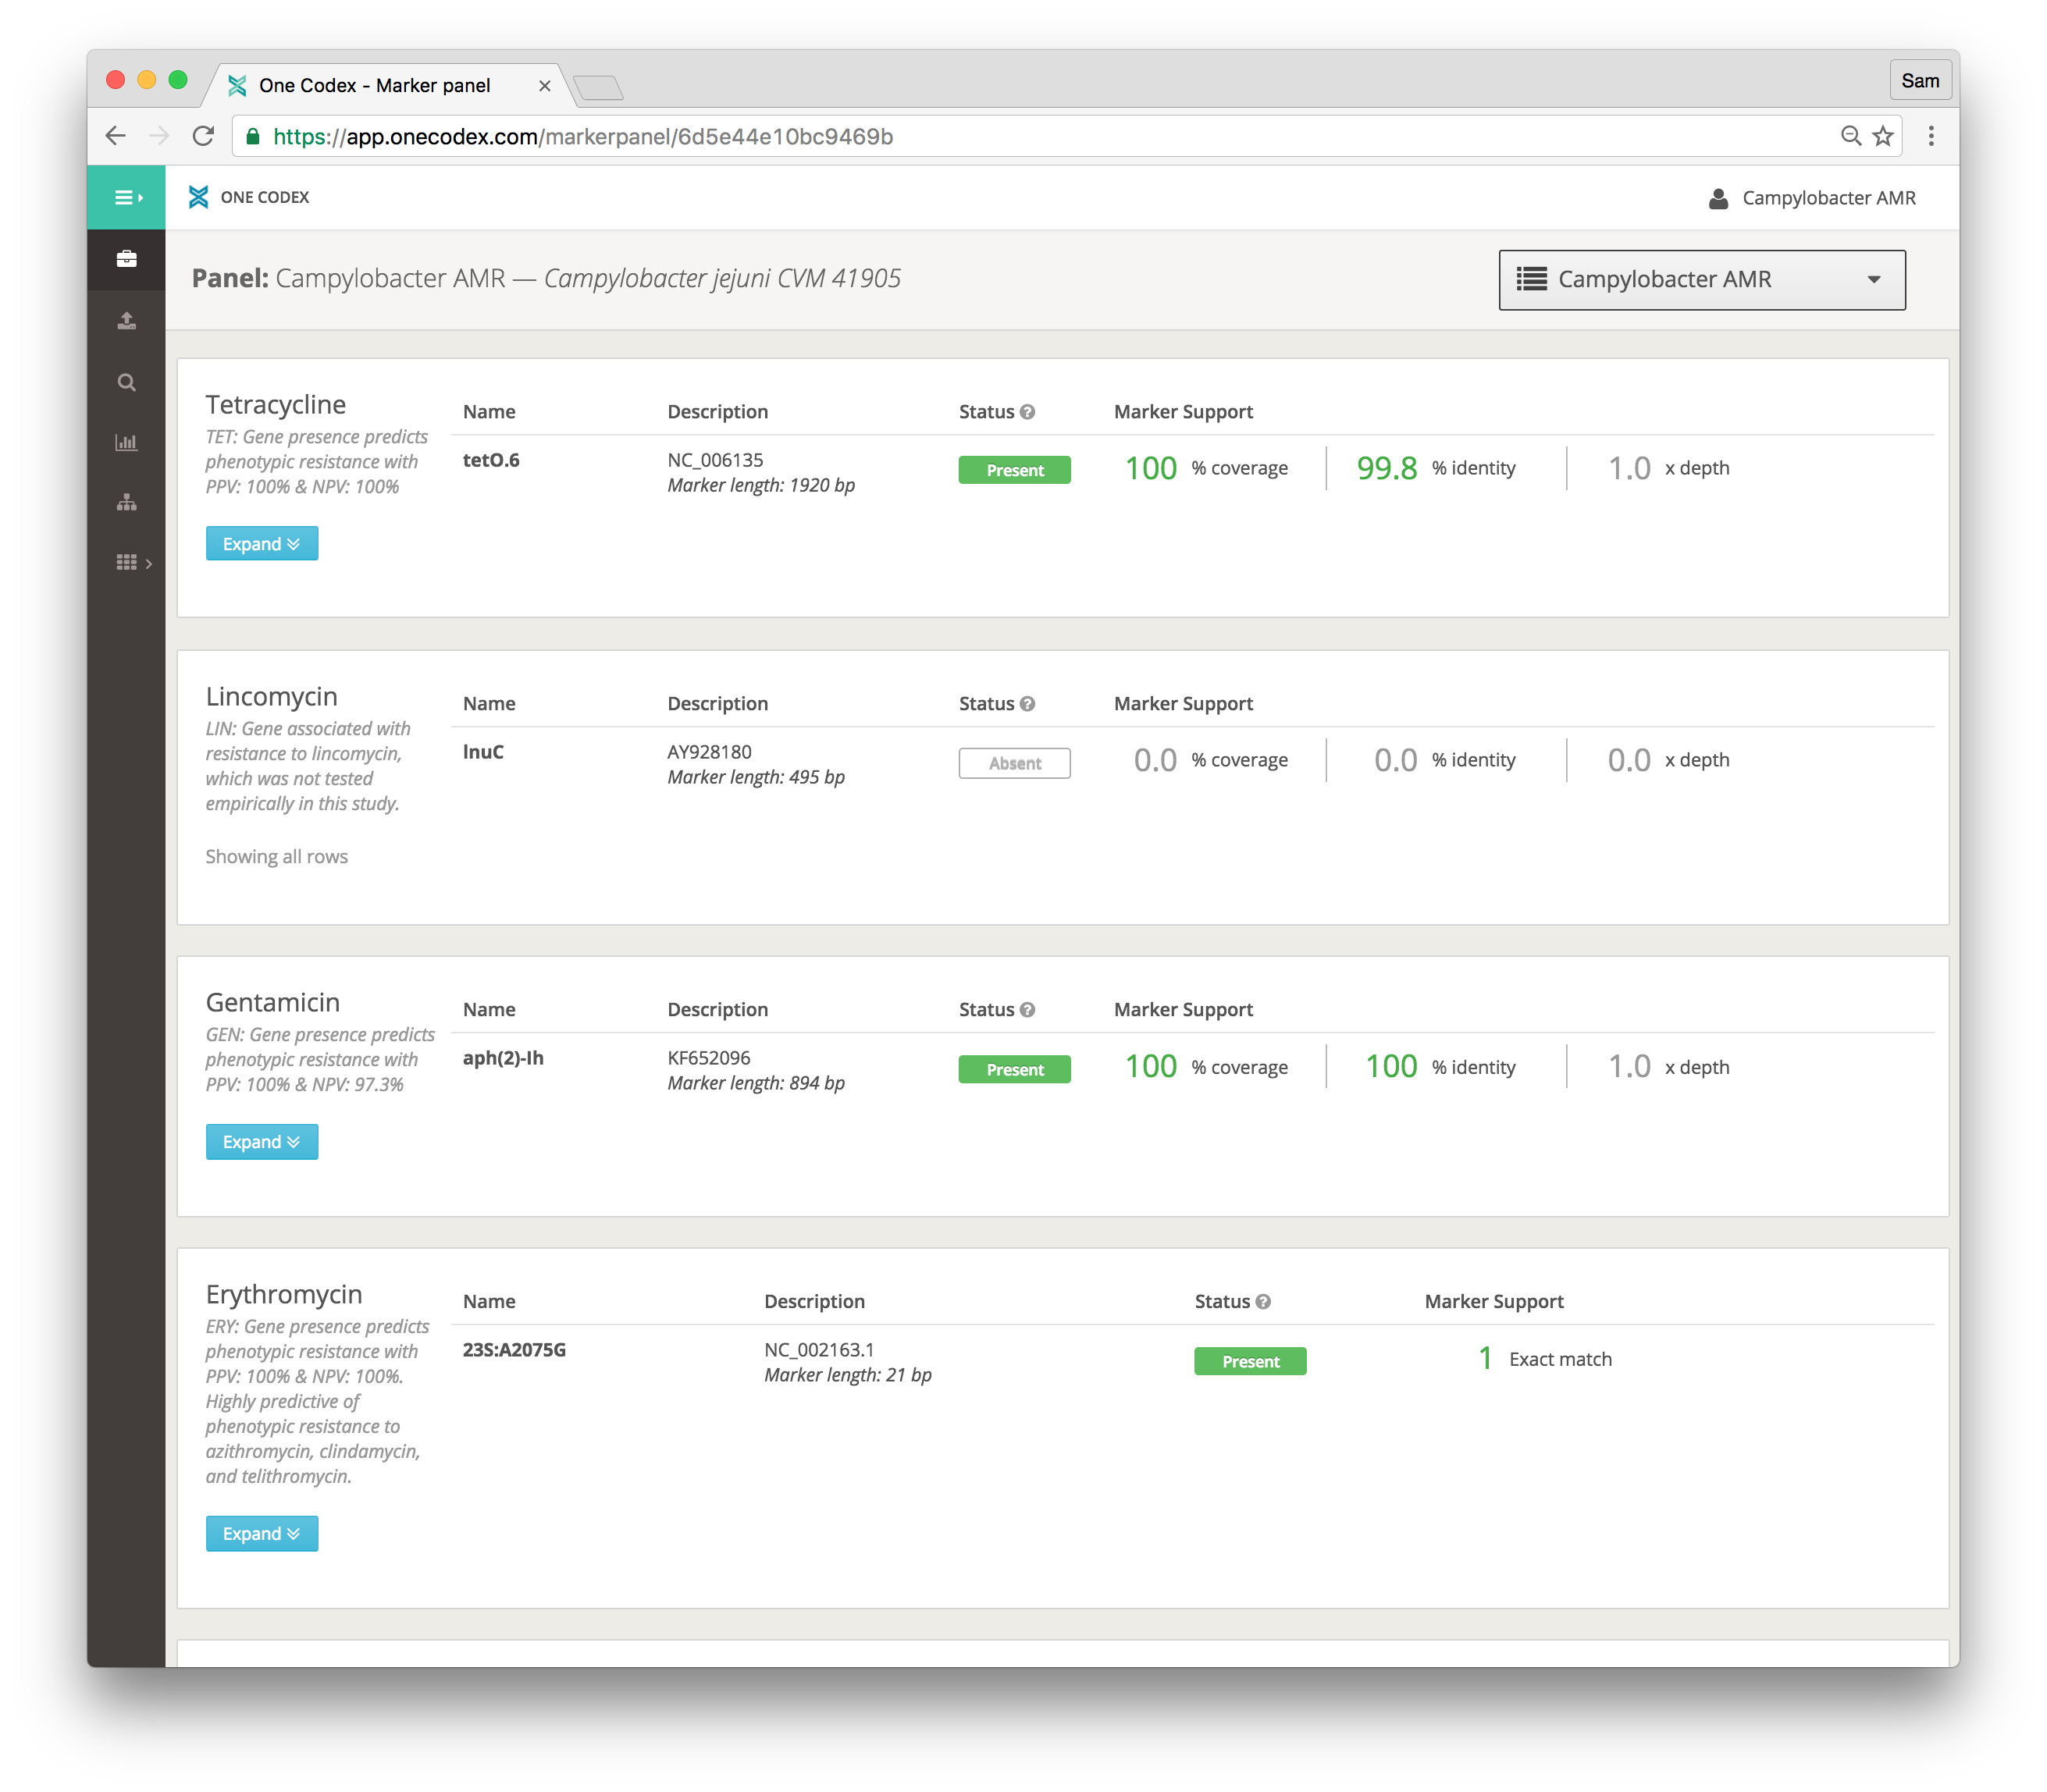This screenshot has height=1792, width=2047.
Task: Open a new browser tab
Action: [x=599, y=88]
